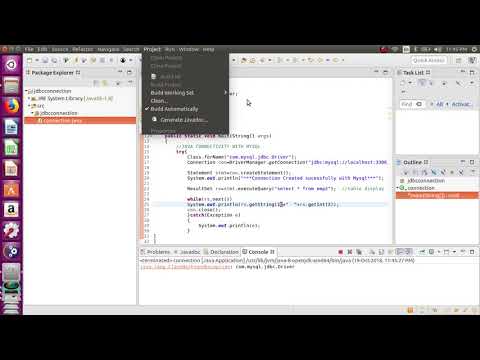Select connection.java in Package Explorer
This screenshot has width=480, height=360.
coord(80,120)
